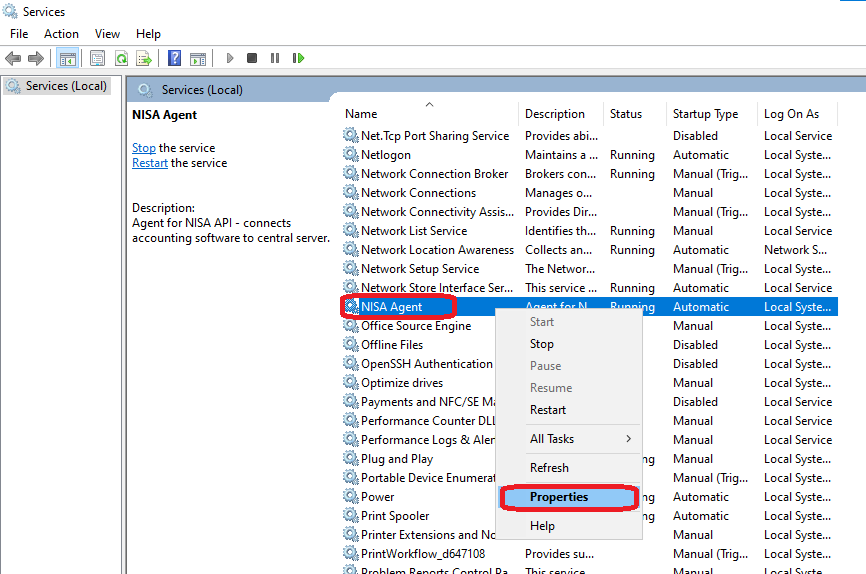Image resolution: width=866 pixels, height=574 pixels.
Task: Open the View menu
Action: [107, 34]
